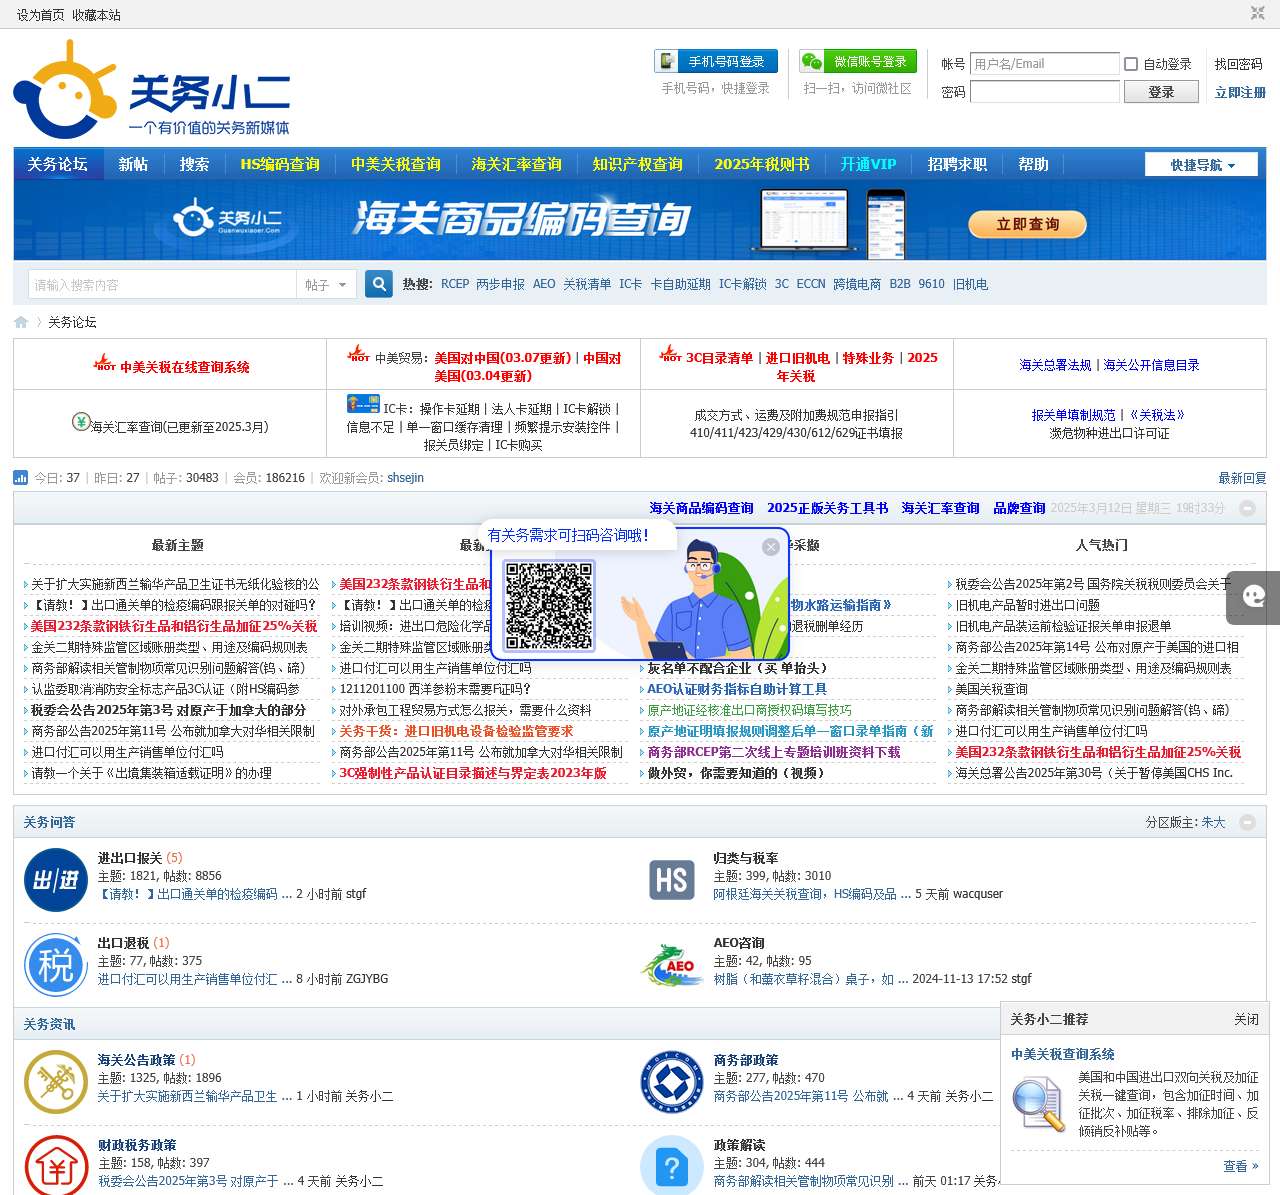Image resolution: width=1280 pixels, height=1195 pixels.
Task: Open the 中美关税查询系统 recommendation title
Action: 1062,1054
